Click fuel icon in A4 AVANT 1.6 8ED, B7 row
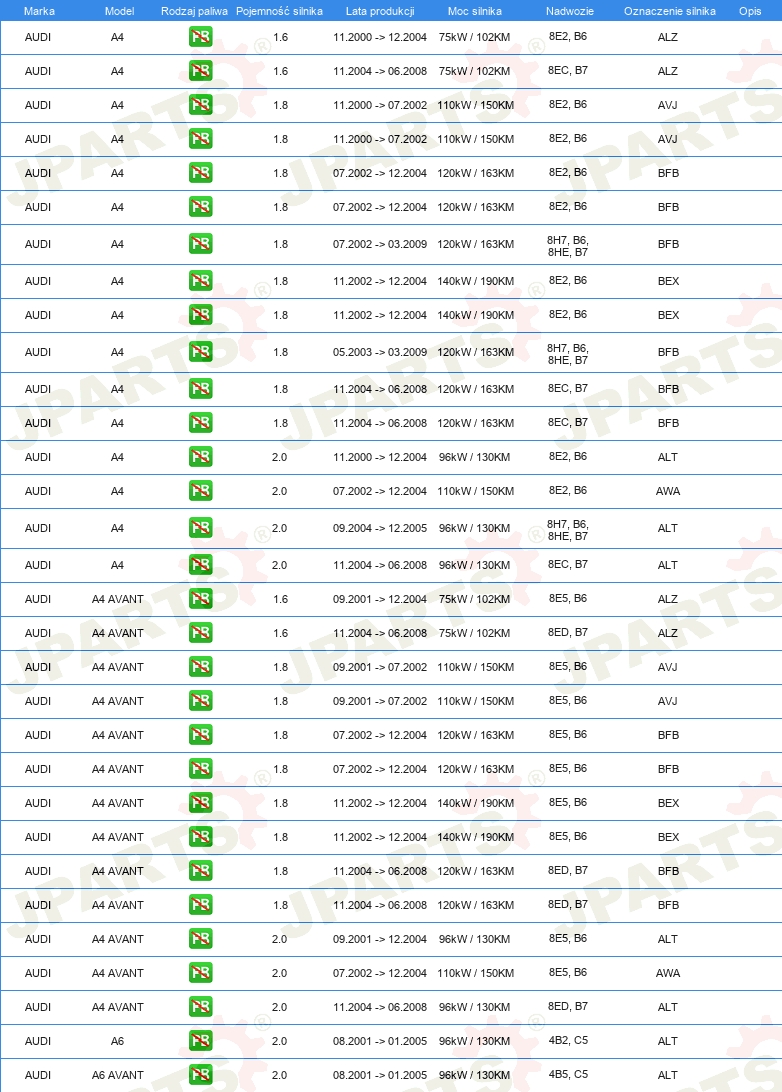Viewport: 782px width, 1092px height. click(x=201, y=633)
